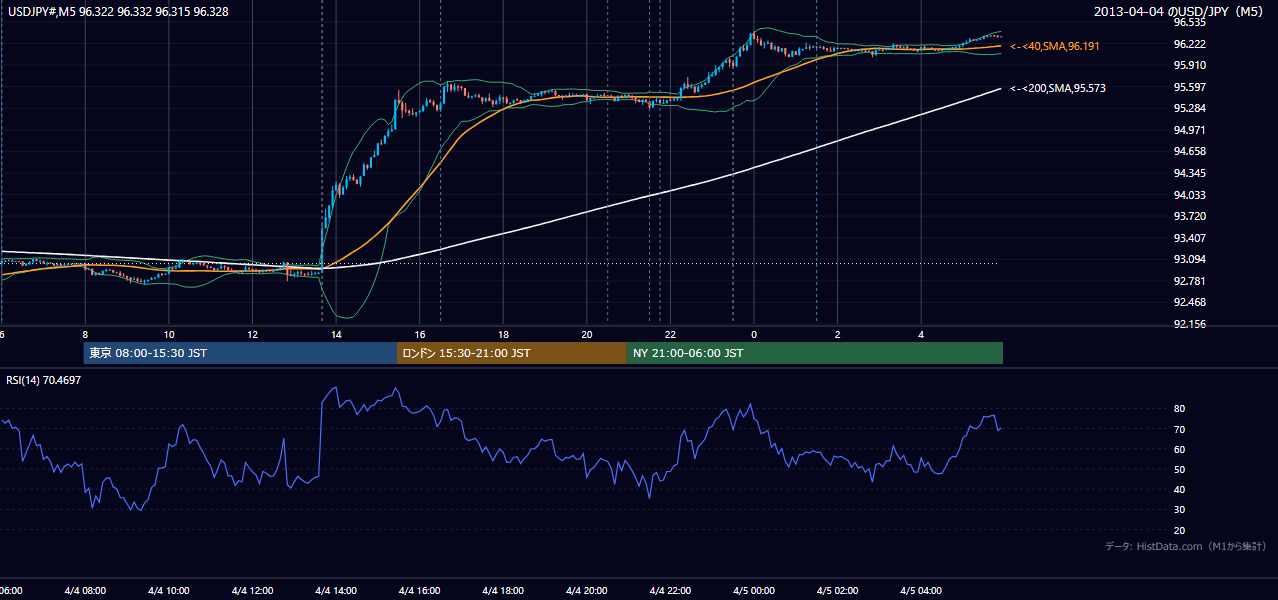Click the 4/4 10:00 bottom time label
This screenshot has height=600, width=1278.
169,590
